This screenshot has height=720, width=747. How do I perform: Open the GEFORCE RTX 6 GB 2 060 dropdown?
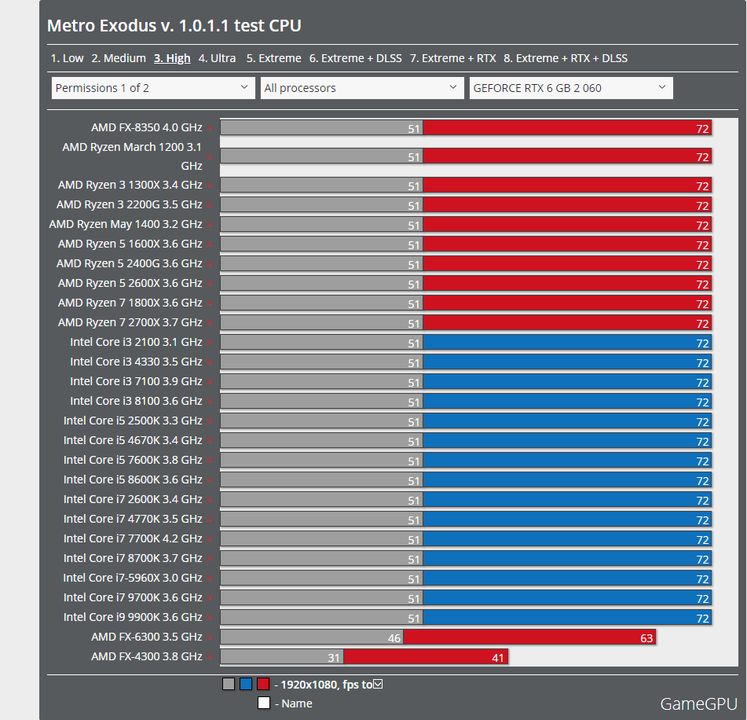coord(571,88)
